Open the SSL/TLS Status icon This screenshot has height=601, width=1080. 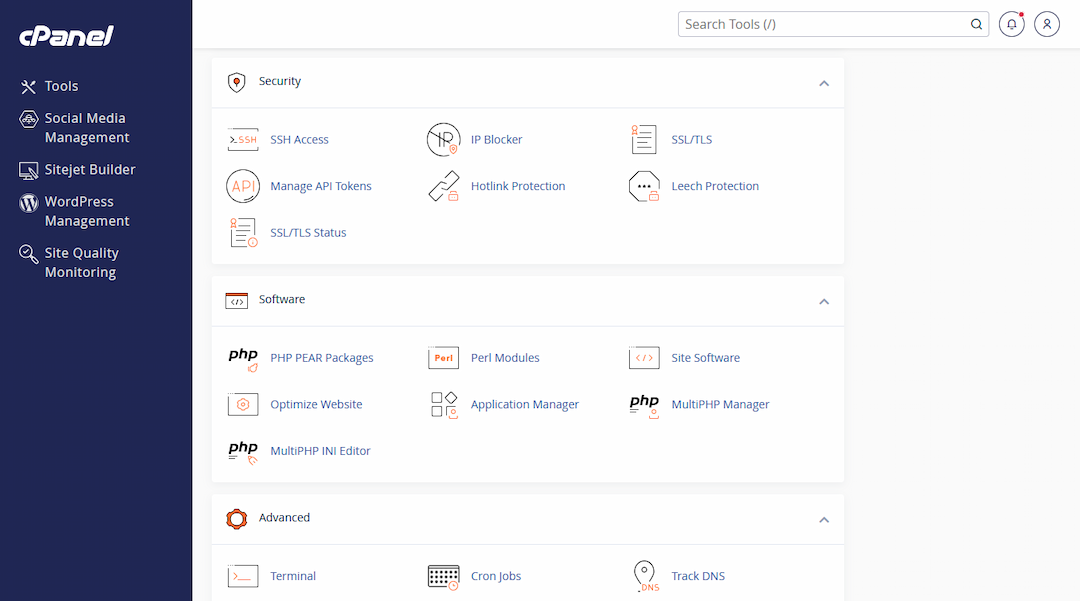tap(243, 233)
